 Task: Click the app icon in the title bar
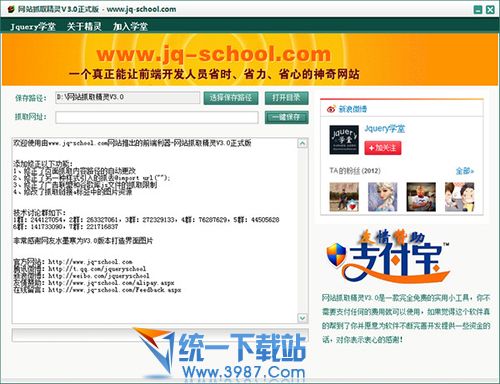click(x=11, y=9)
